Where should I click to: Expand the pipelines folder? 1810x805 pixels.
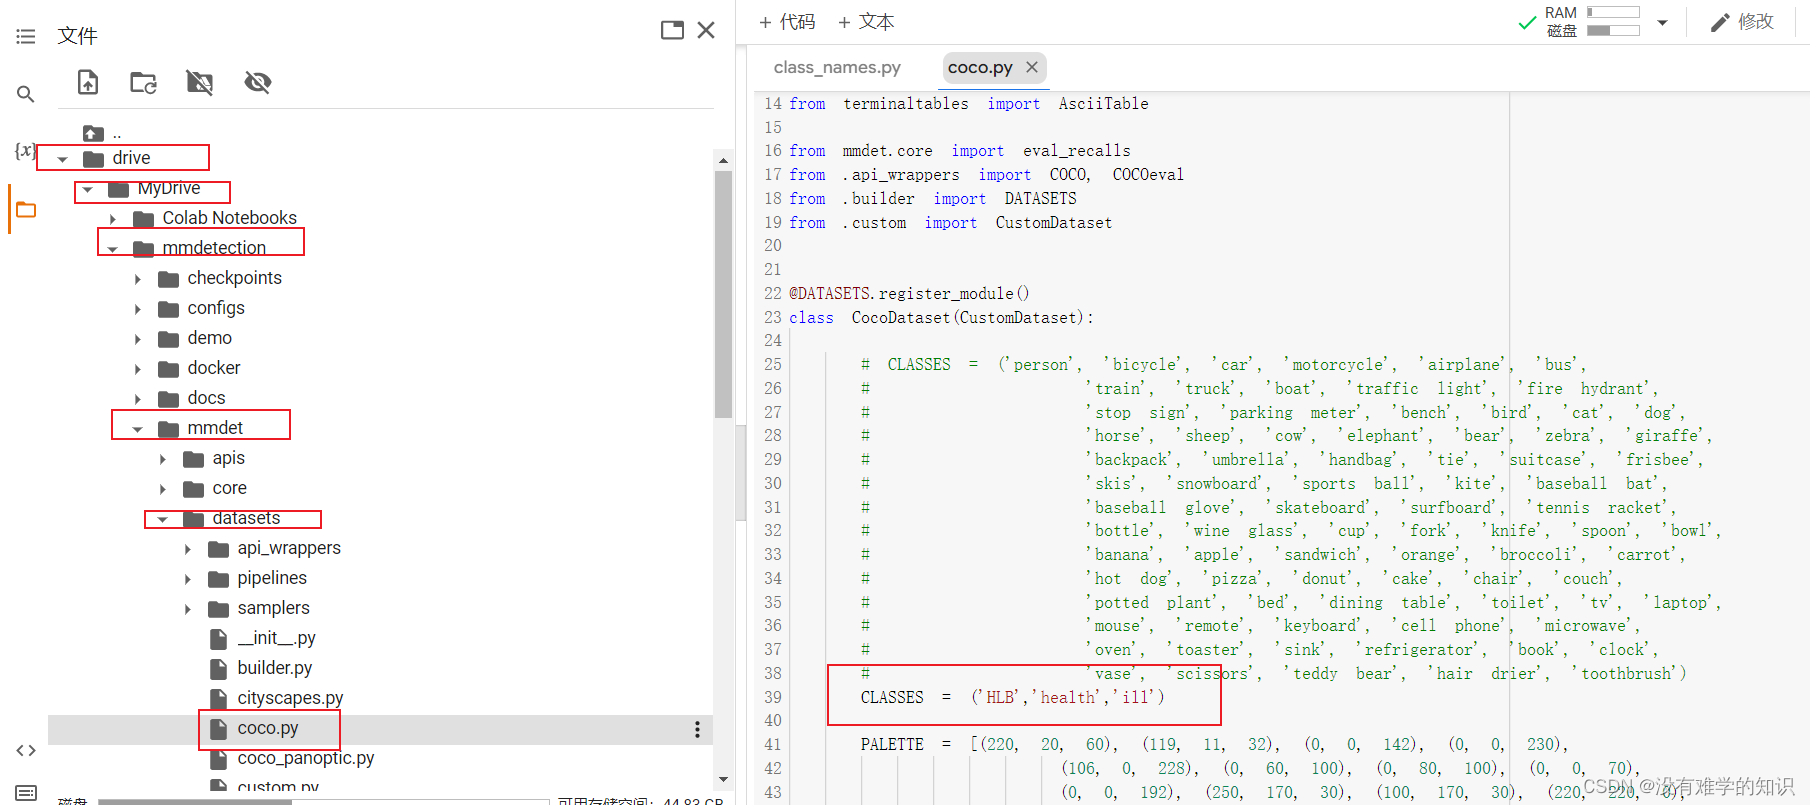click(188, 579)
